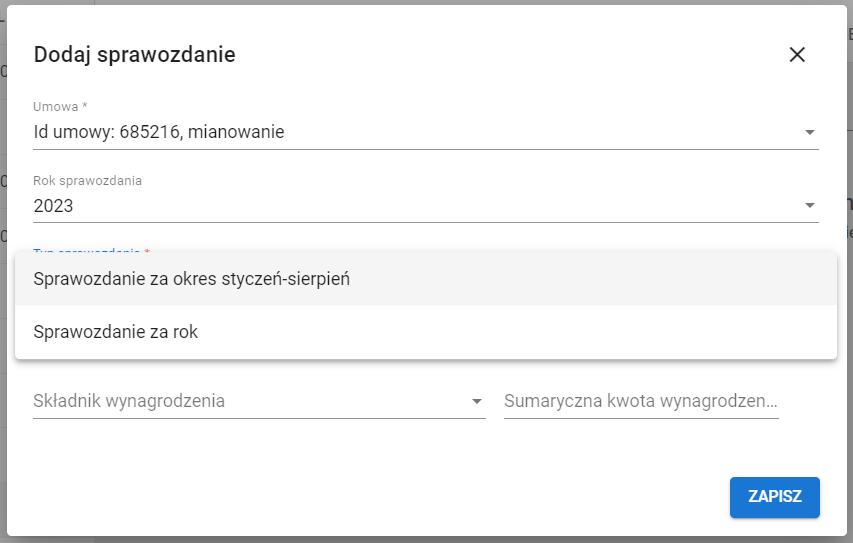853x543 pixels.
Task: Expand the Umowa dropdown arrow
Action: [809, 132]
